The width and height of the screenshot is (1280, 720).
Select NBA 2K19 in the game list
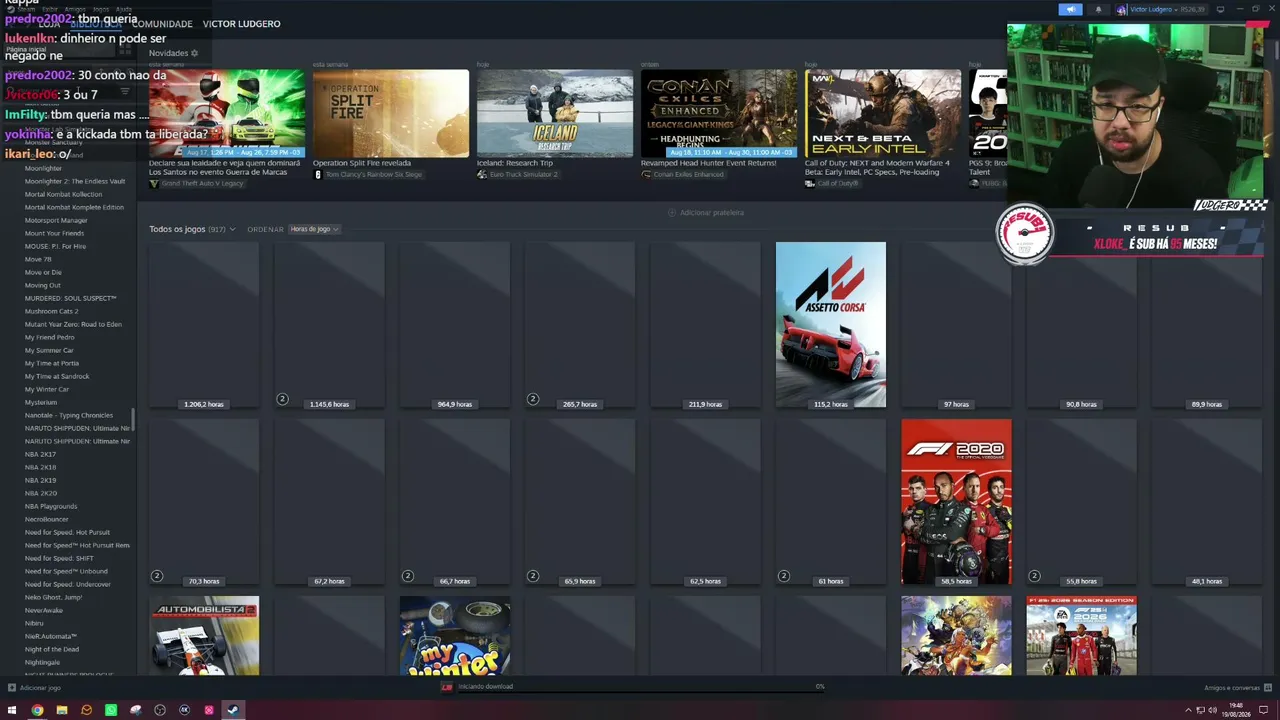tap(40, 480)
